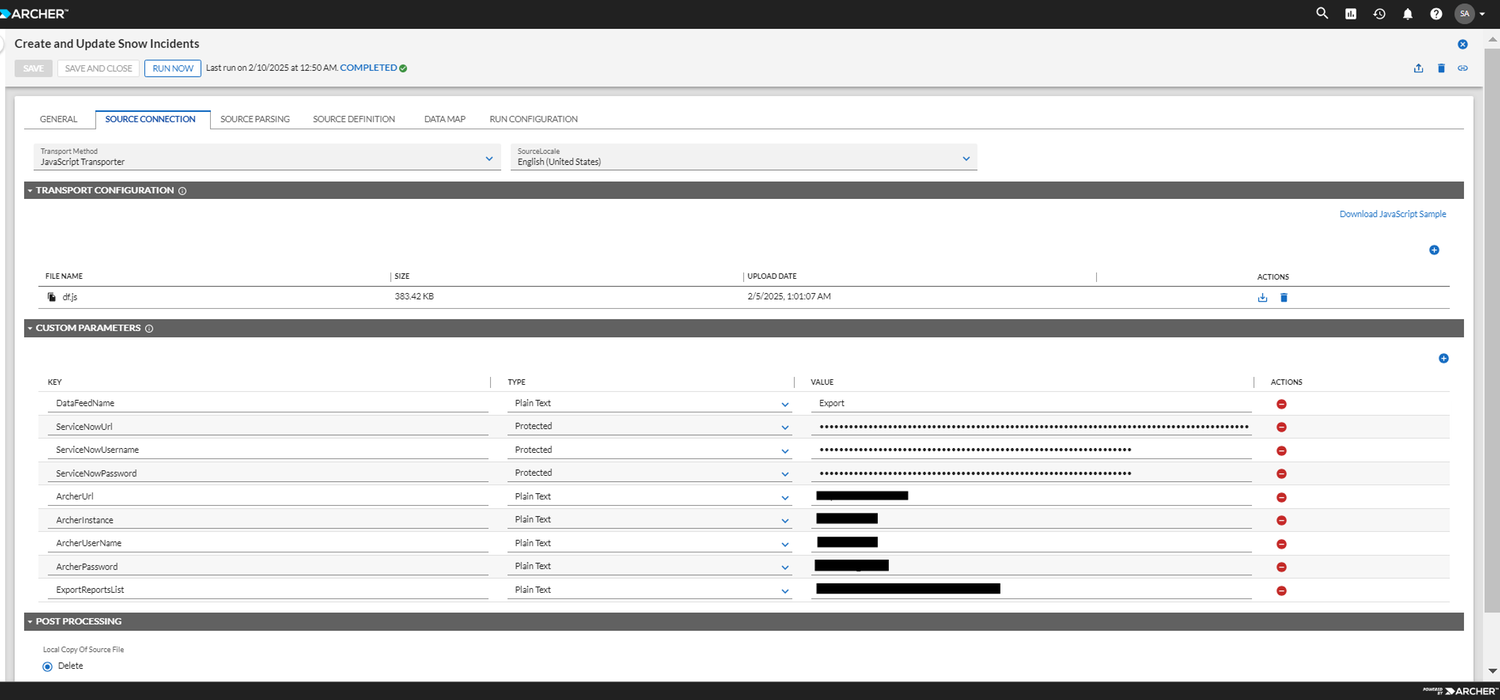
Task: Open the help question mark icon
Action: (x=1436, y=14)
